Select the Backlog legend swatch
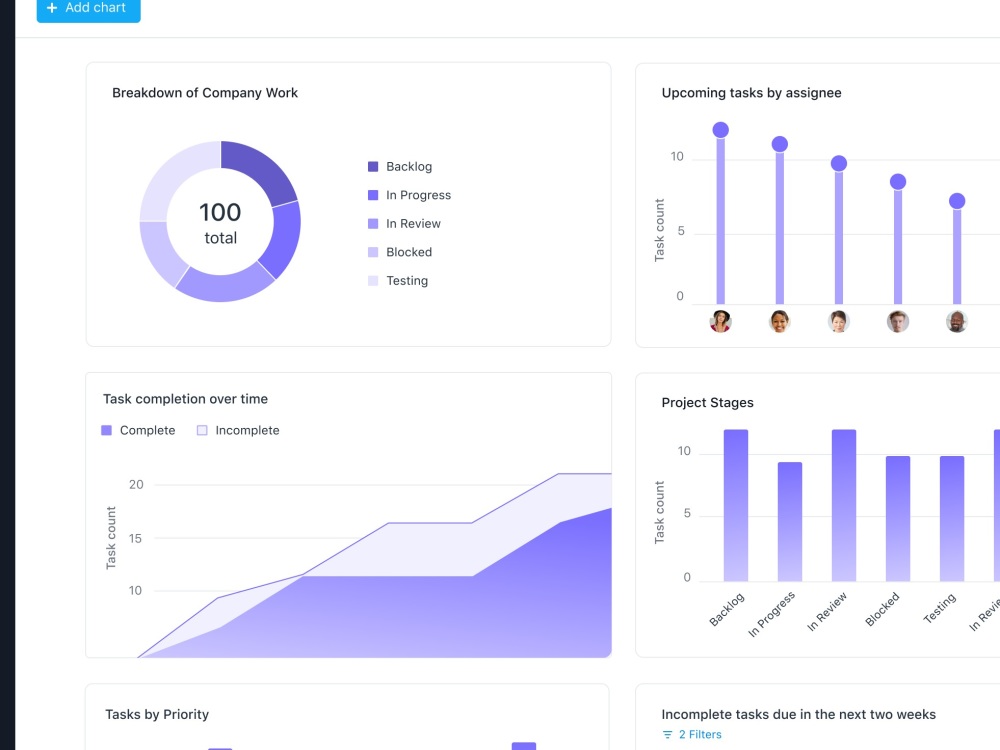The image size is (1000, 750). (373, 166)
